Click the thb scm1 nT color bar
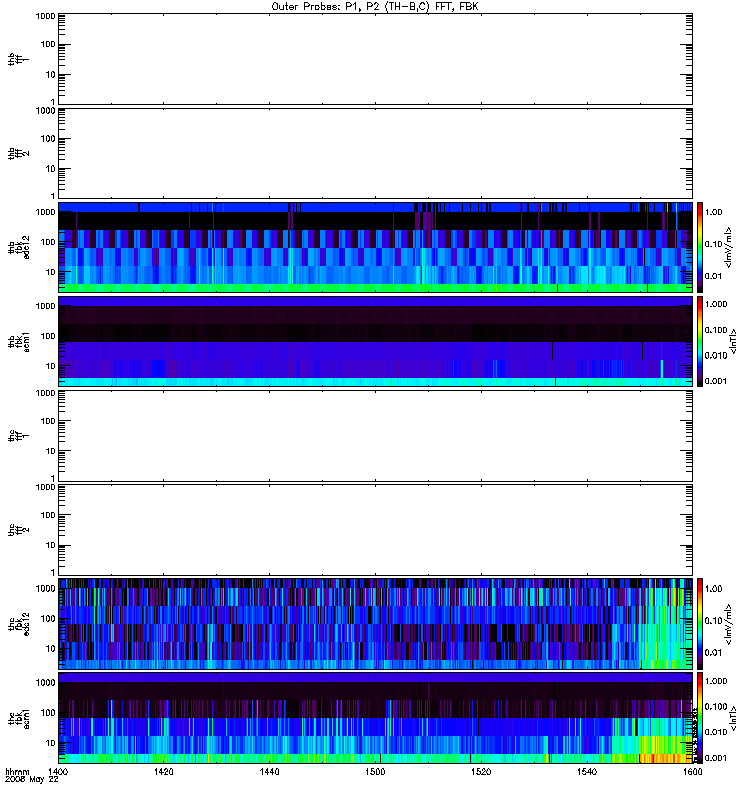 pos(700,342)
